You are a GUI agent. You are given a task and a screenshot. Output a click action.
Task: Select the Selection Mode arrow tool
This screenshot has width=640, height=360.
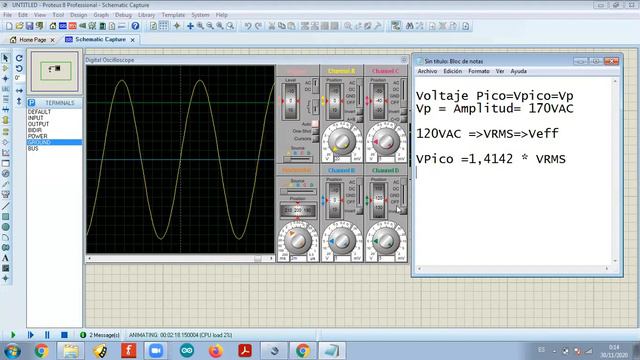pos(5,58)
